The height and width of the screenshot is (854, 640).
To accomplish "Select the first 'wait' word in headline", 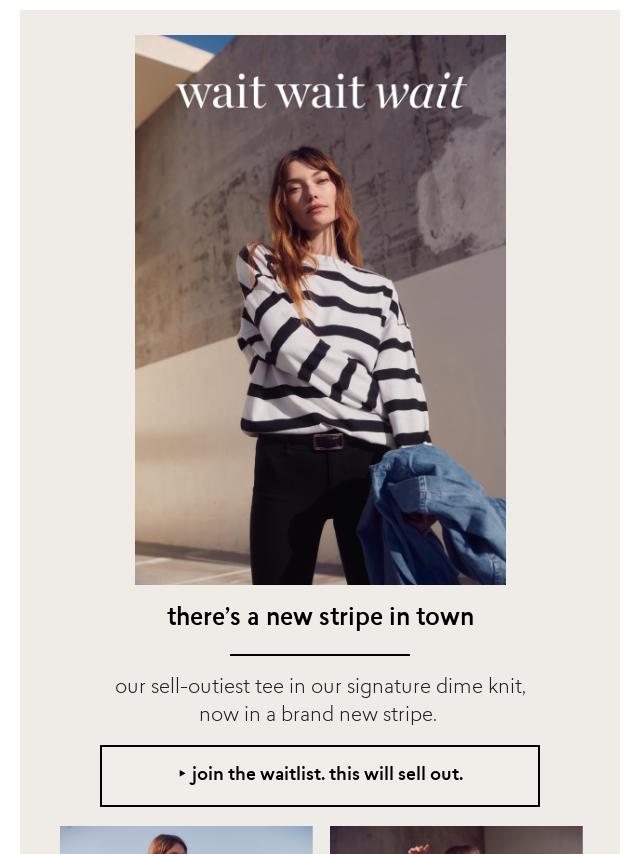I will tap(221, 92).
